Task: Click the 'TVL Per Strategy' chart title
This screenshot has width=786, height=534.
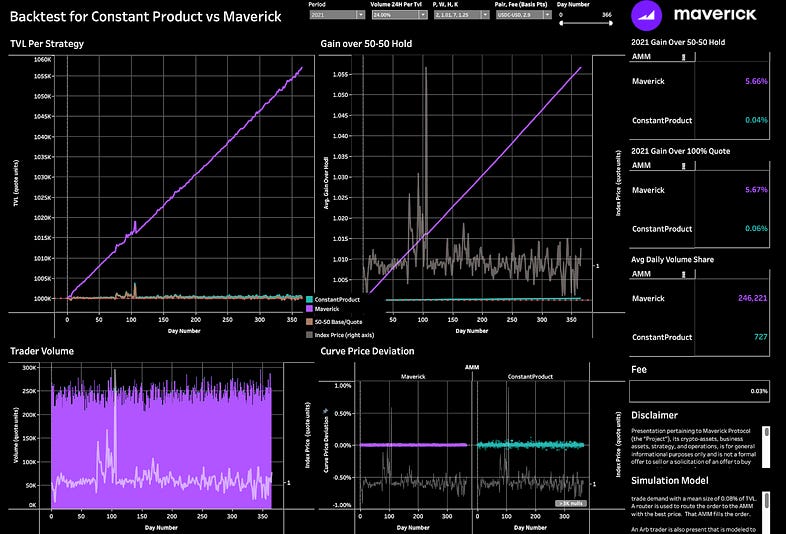Action: click(x=47, y=44)
